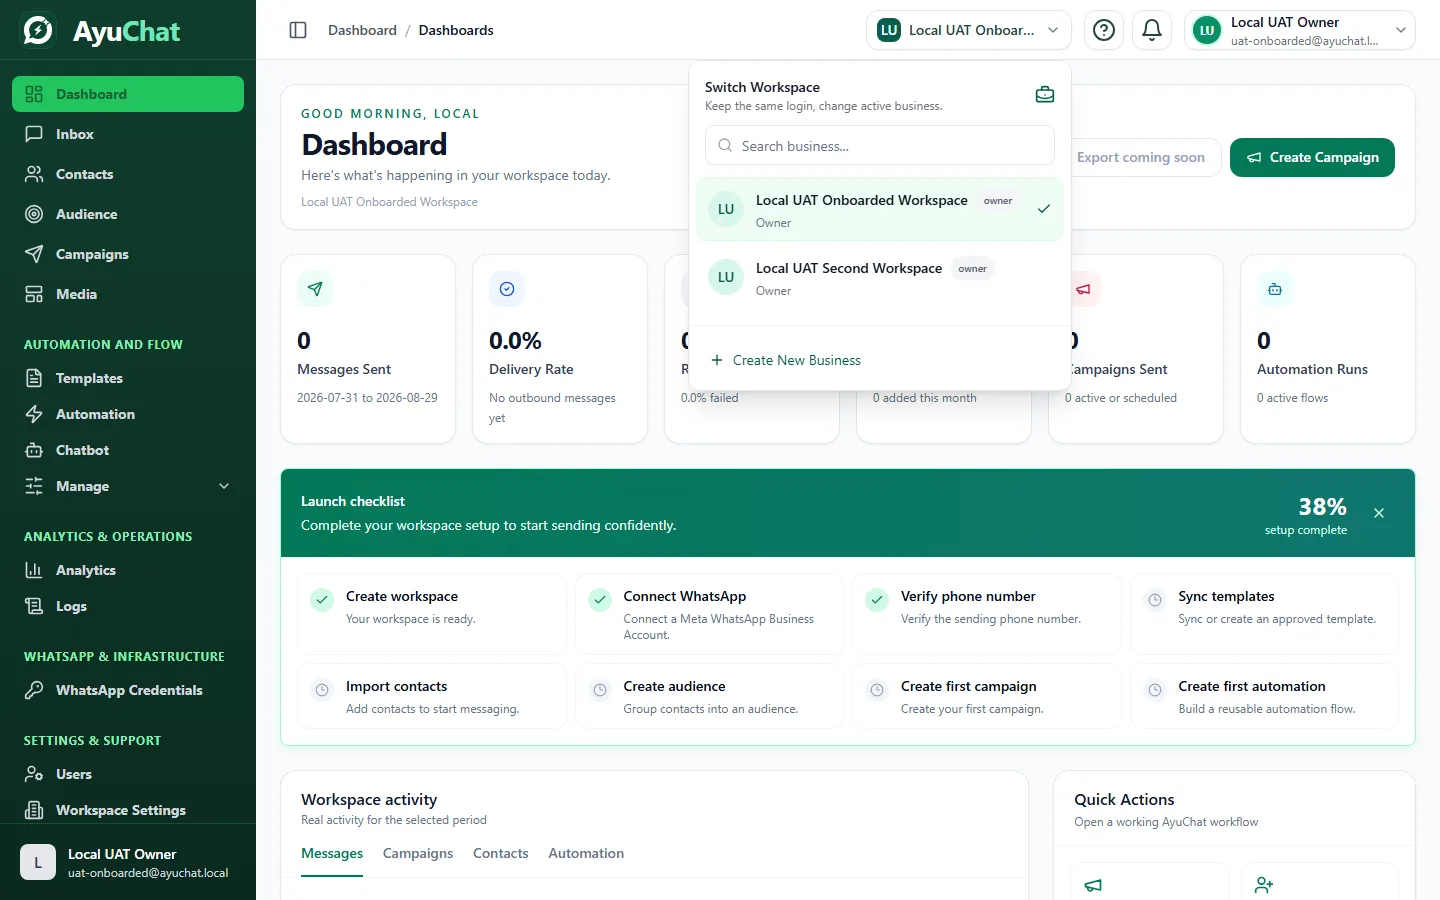Click the Manage sliders icon in sidebar

click(x=34, y=486)
